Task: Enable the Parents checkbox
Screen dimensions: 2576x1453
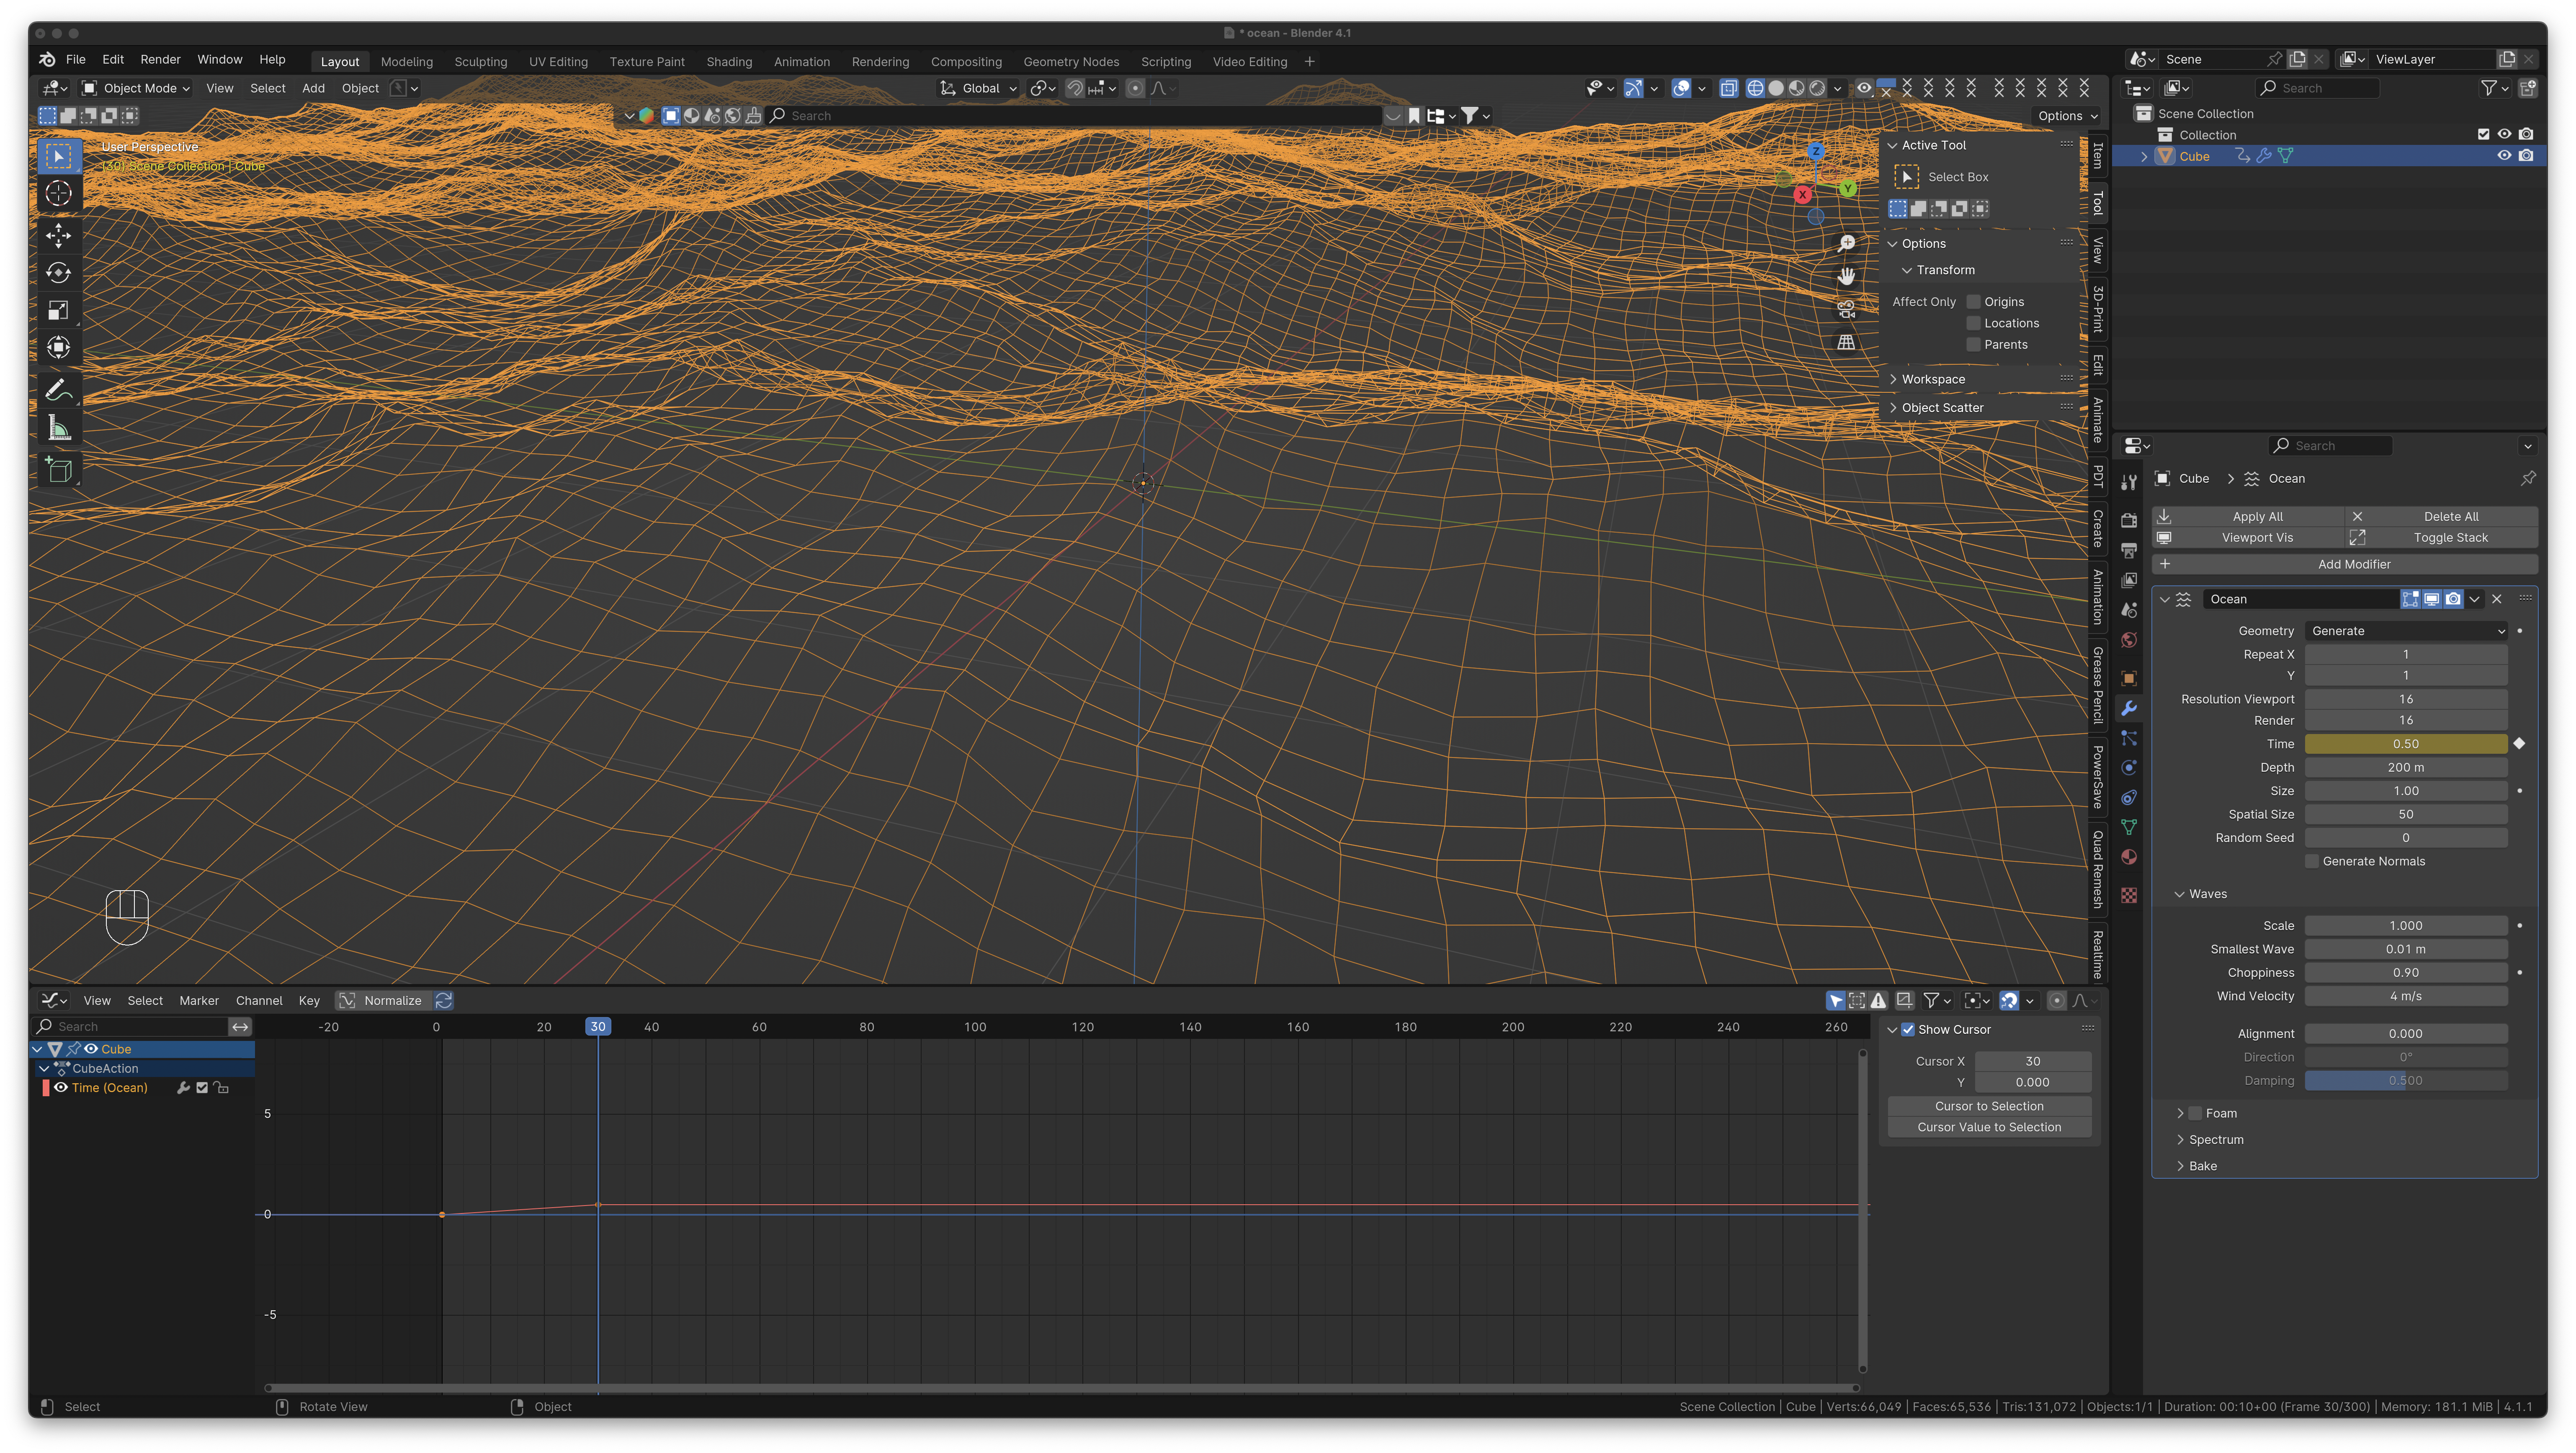Action: click(1974, 345)
